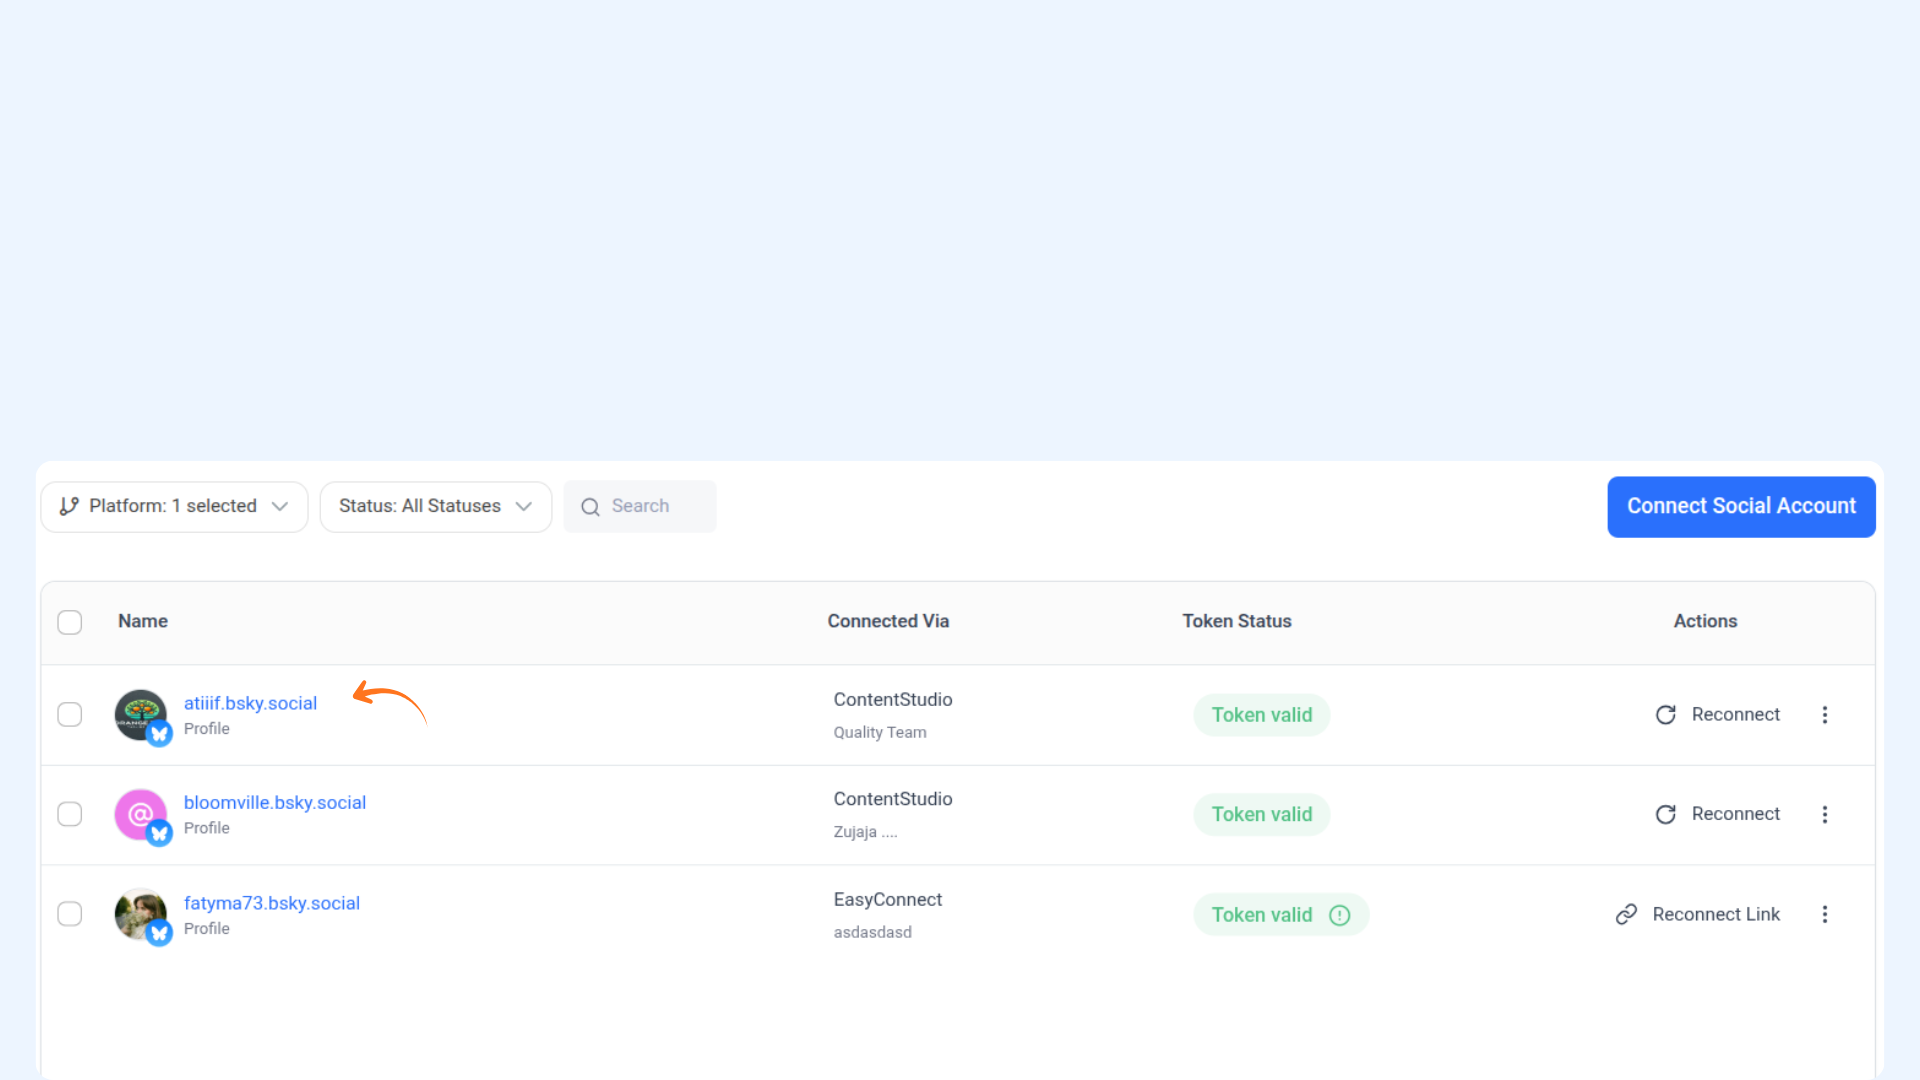Click the Reconnect Link chain icon
This screenshot has height=1080, width=1920.
1626,915
